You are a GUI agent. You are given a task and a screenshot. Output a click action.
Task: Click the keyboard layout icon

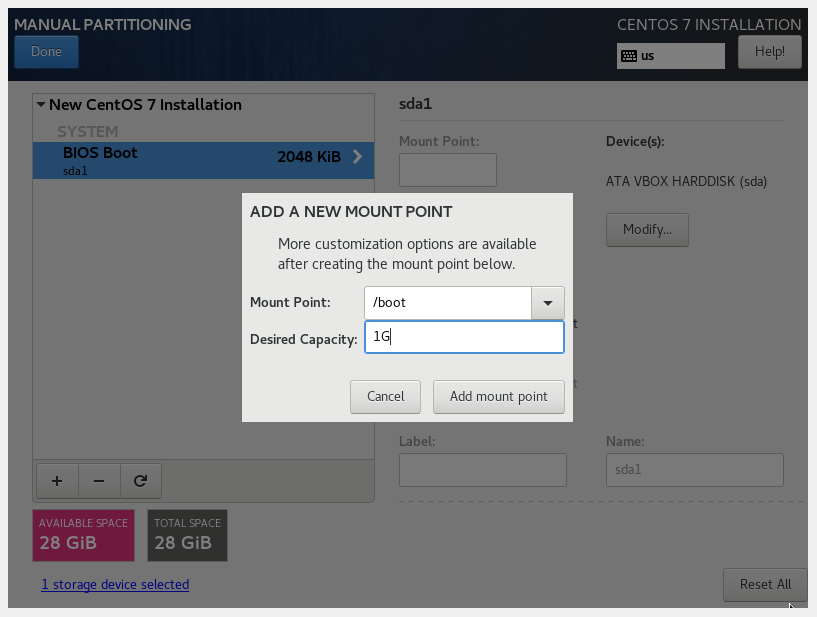tap(629, 56)
